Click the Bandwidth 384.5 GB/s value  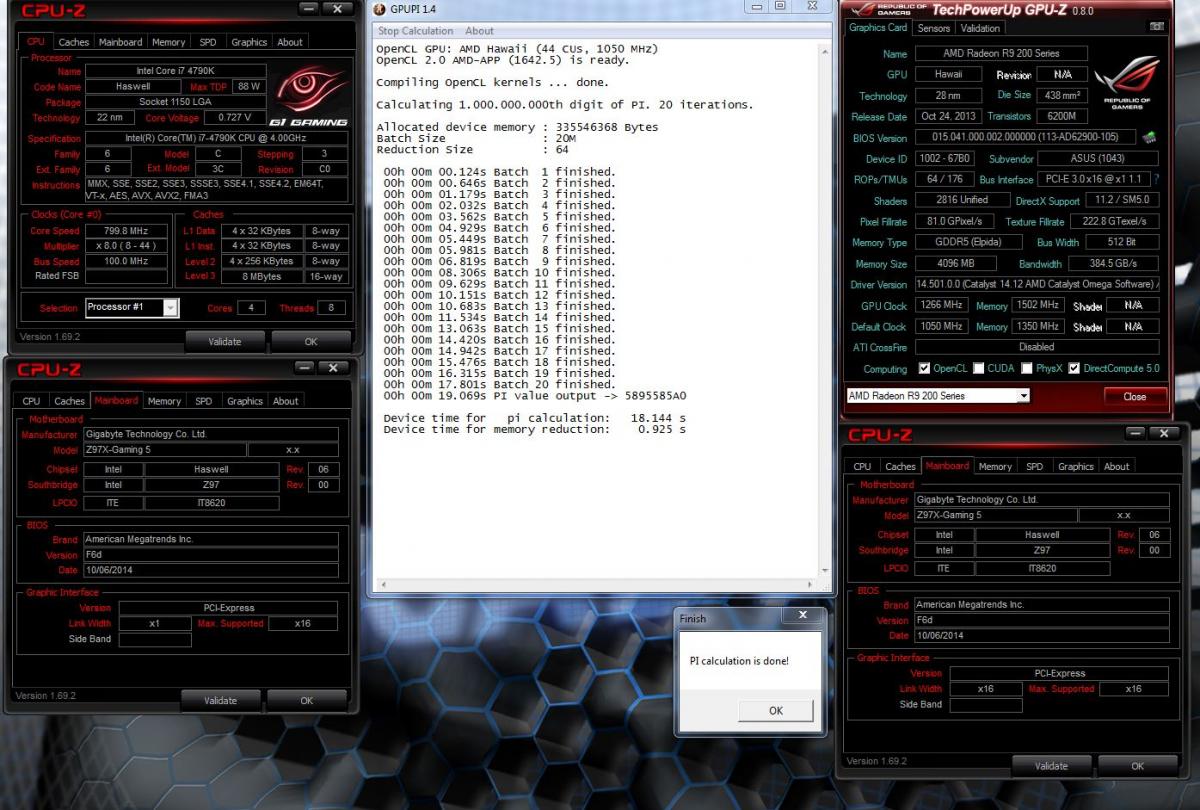[x=1114, y=264]
